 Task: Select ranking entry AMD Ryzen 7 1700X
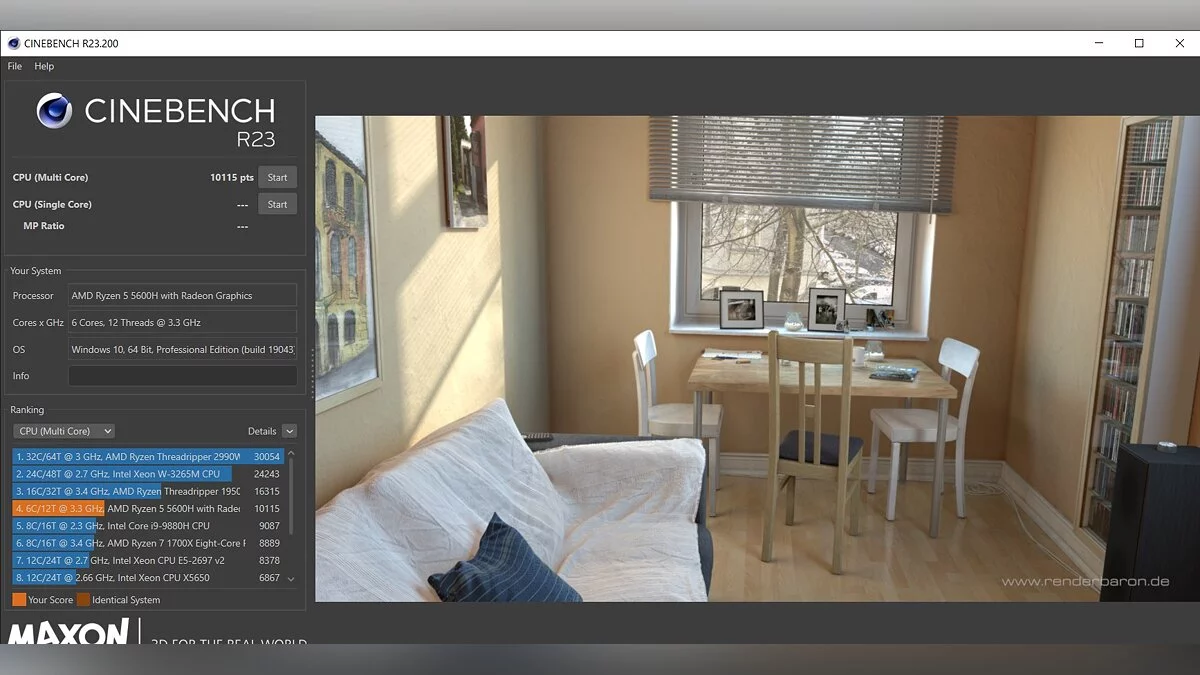[148, 543]
